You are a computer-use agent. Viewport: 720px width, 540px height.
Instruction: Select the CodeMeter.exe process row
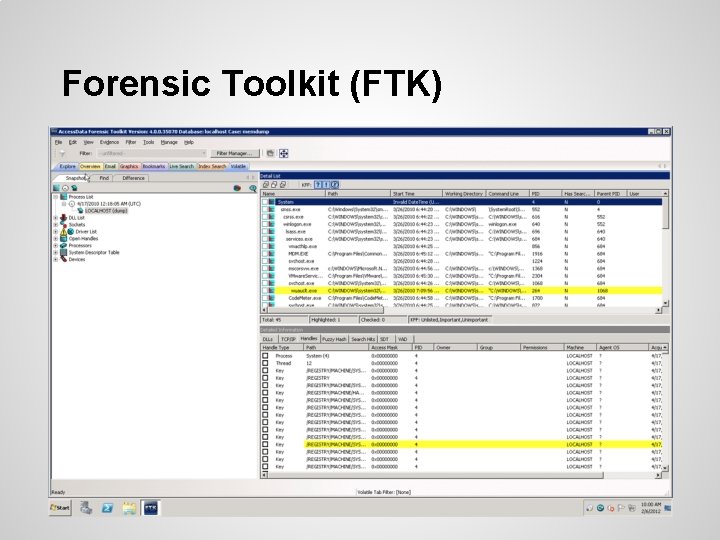[461, 298]
